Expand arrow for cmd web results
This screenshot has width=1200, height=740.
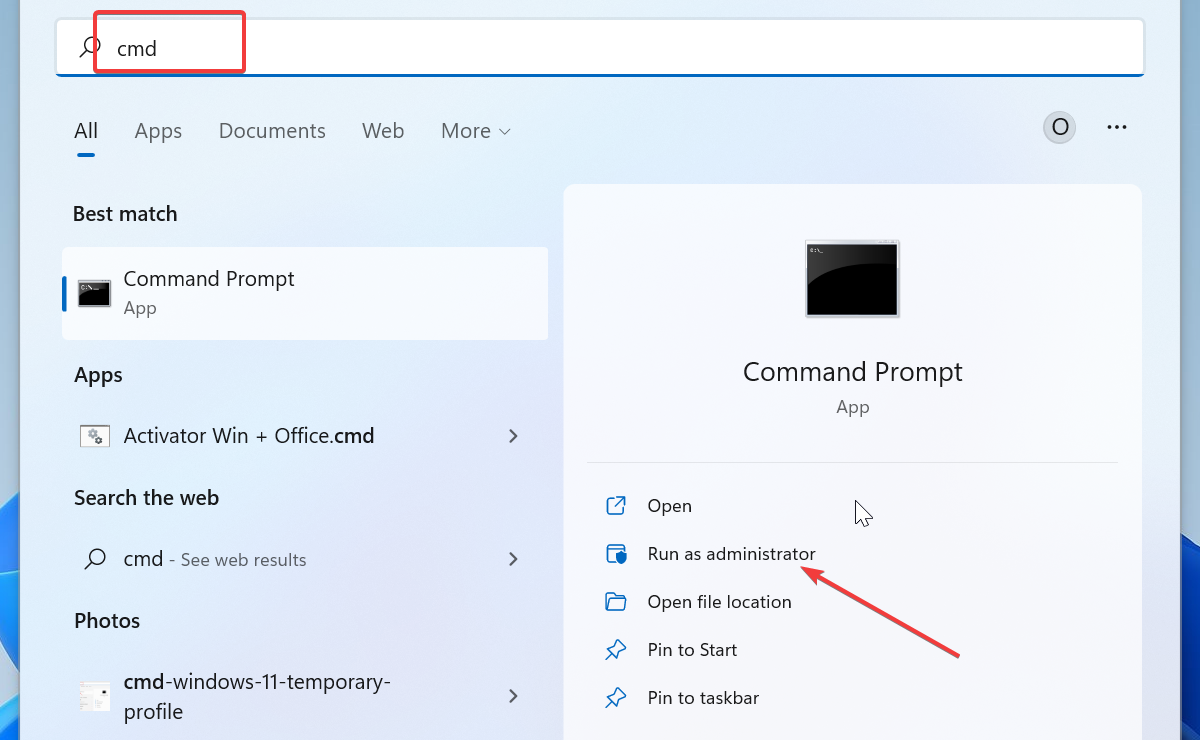513,559
